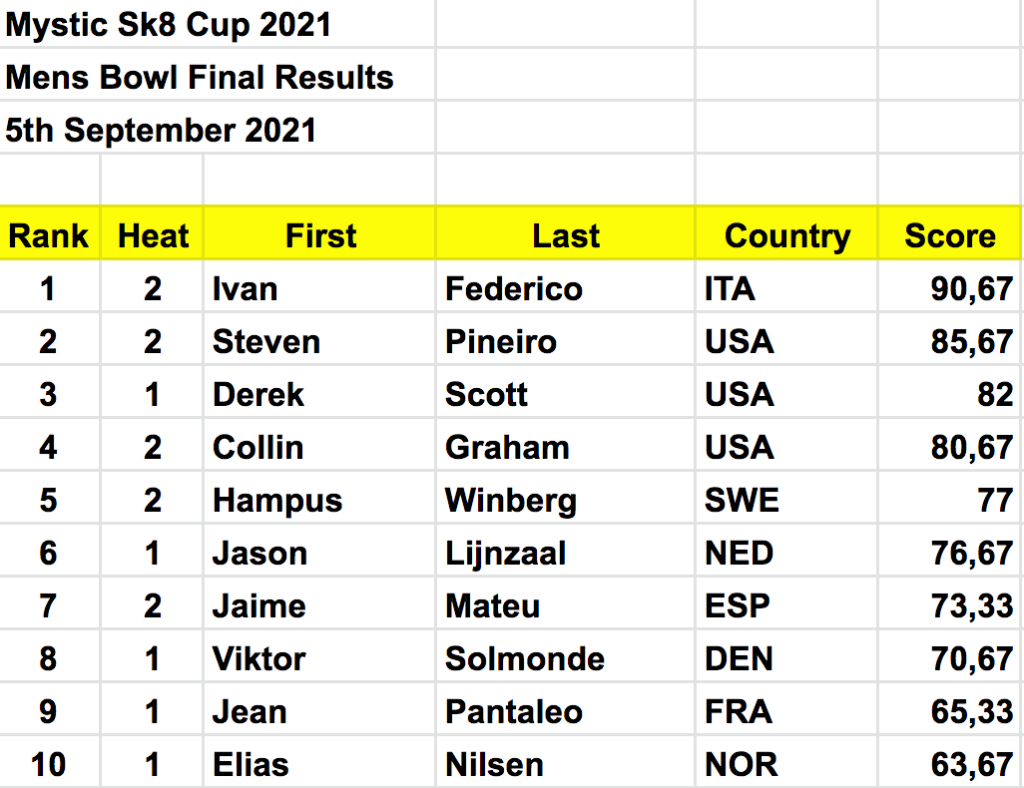The width and height of the screenshot is (1024, 788).
Task: Select the Last name header cell
Action: click(566, 236)
